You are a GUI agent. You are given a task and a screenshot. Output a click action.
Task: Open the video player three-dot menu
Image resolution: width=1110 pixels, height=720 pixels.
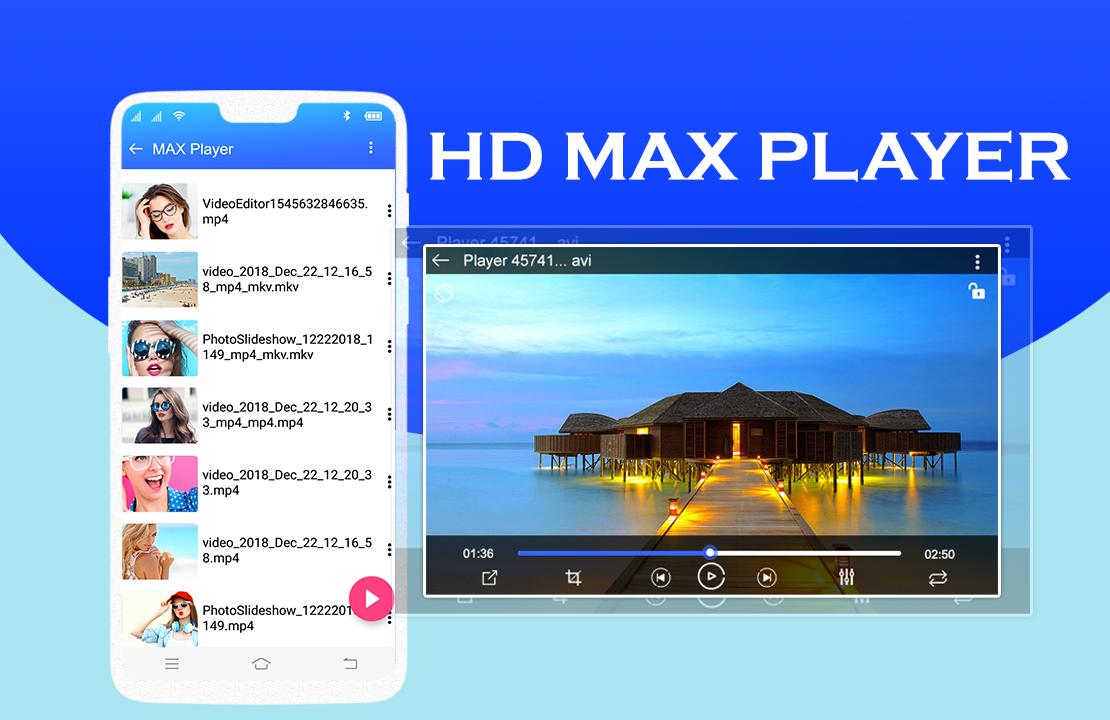pyautogui.click(x=977, y=262)
